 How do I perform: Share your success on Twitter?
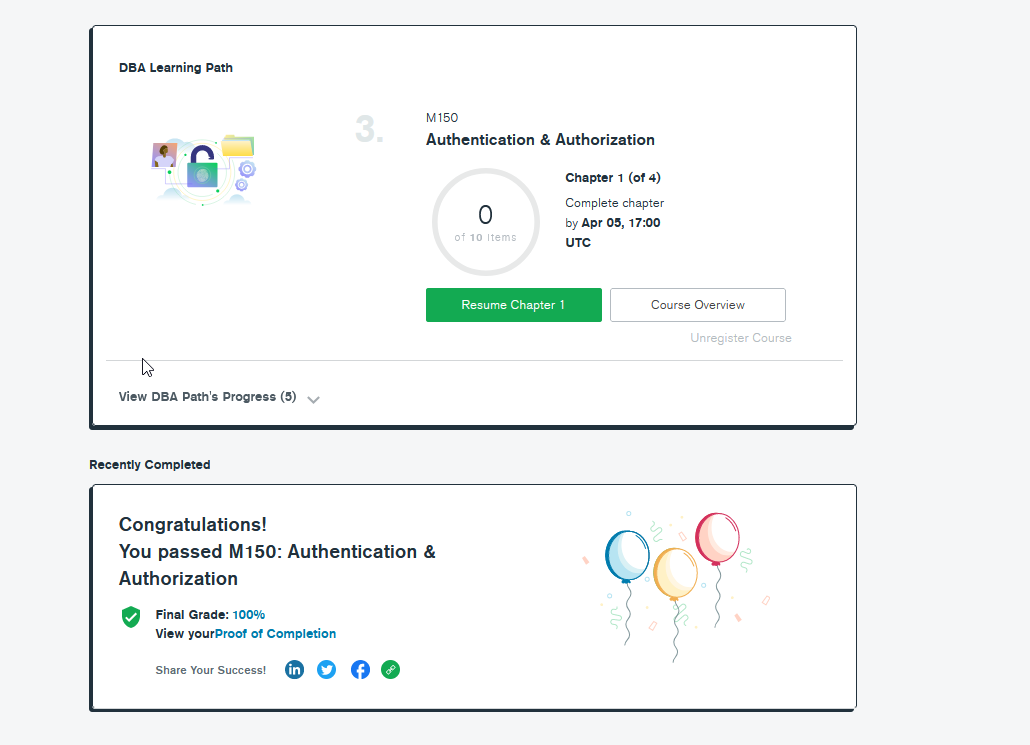tap(326, 669)
